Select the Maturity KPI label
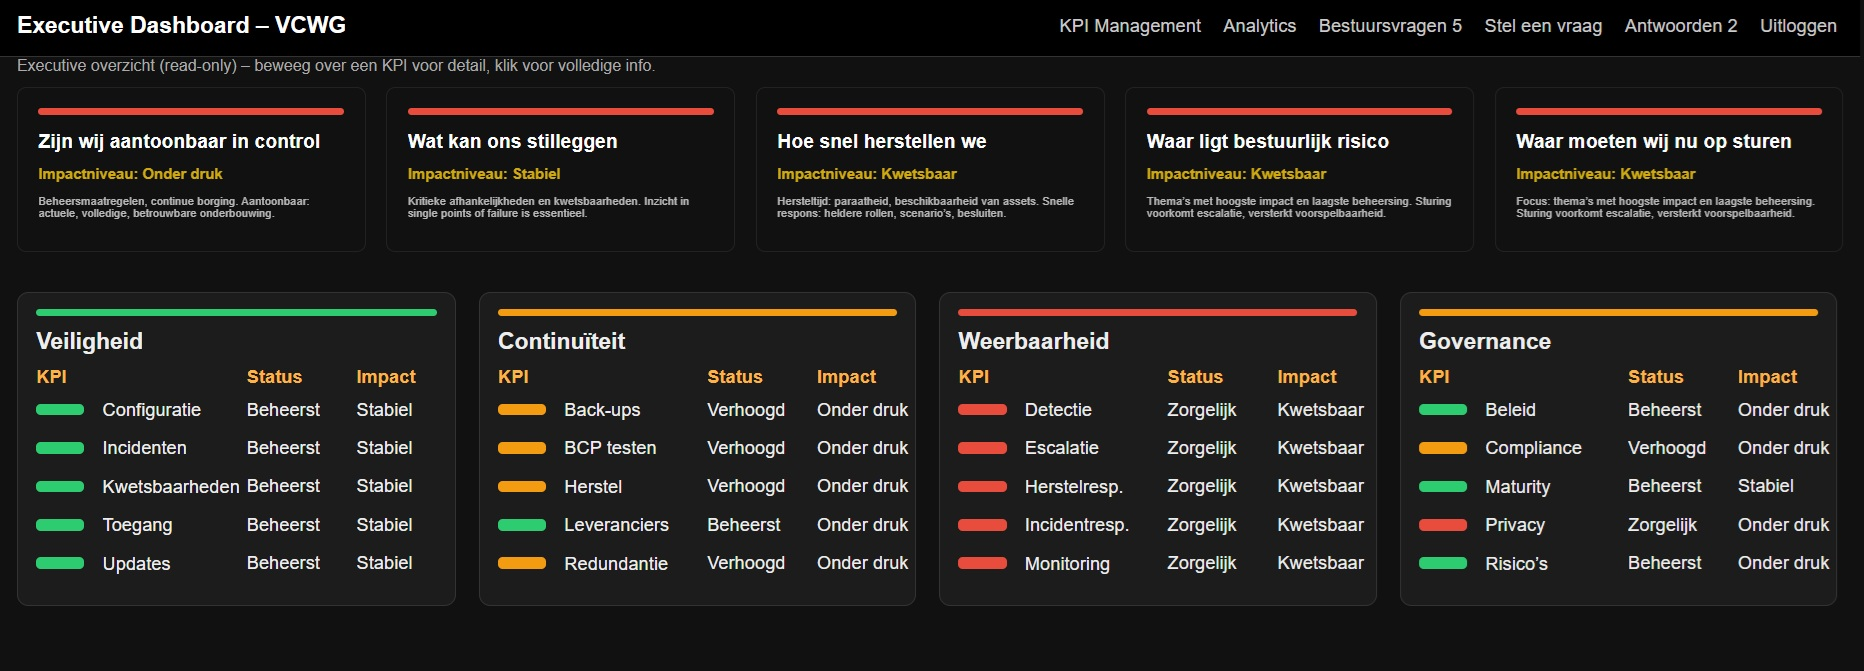This screenshot has height=671, width=1864. (x=1518, y=487)
